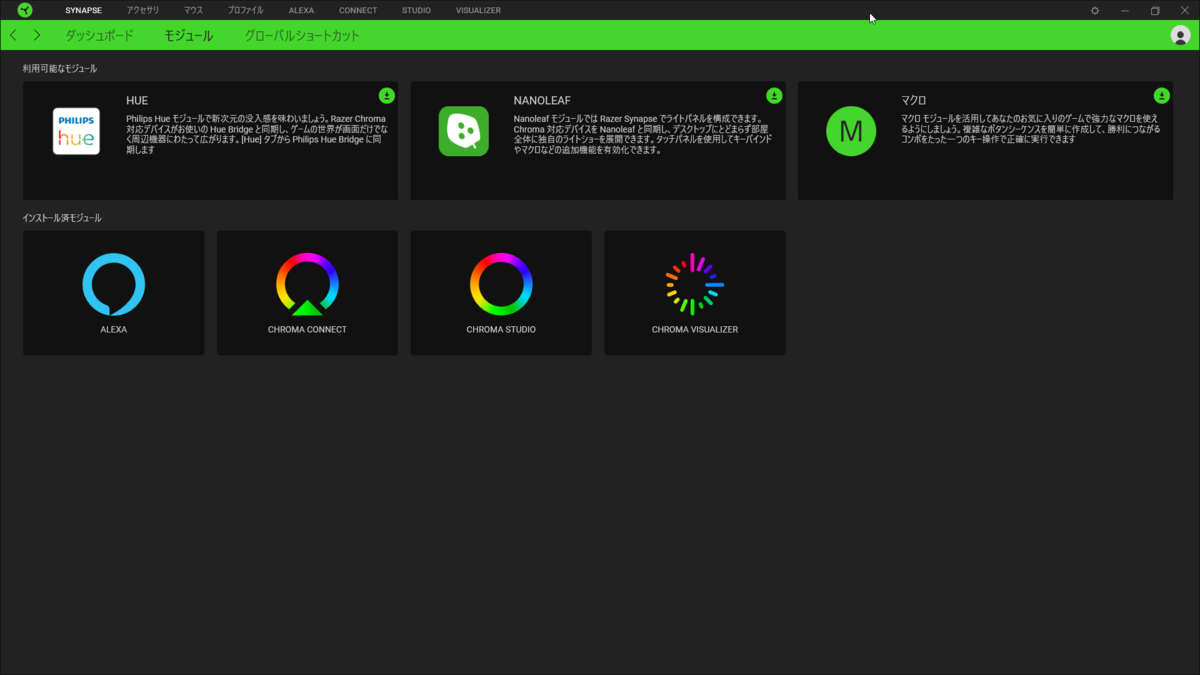Open the CHROMA CONNECT module card
The height and width of the screenshot is (675, 1200).
(x=307, y=293)
